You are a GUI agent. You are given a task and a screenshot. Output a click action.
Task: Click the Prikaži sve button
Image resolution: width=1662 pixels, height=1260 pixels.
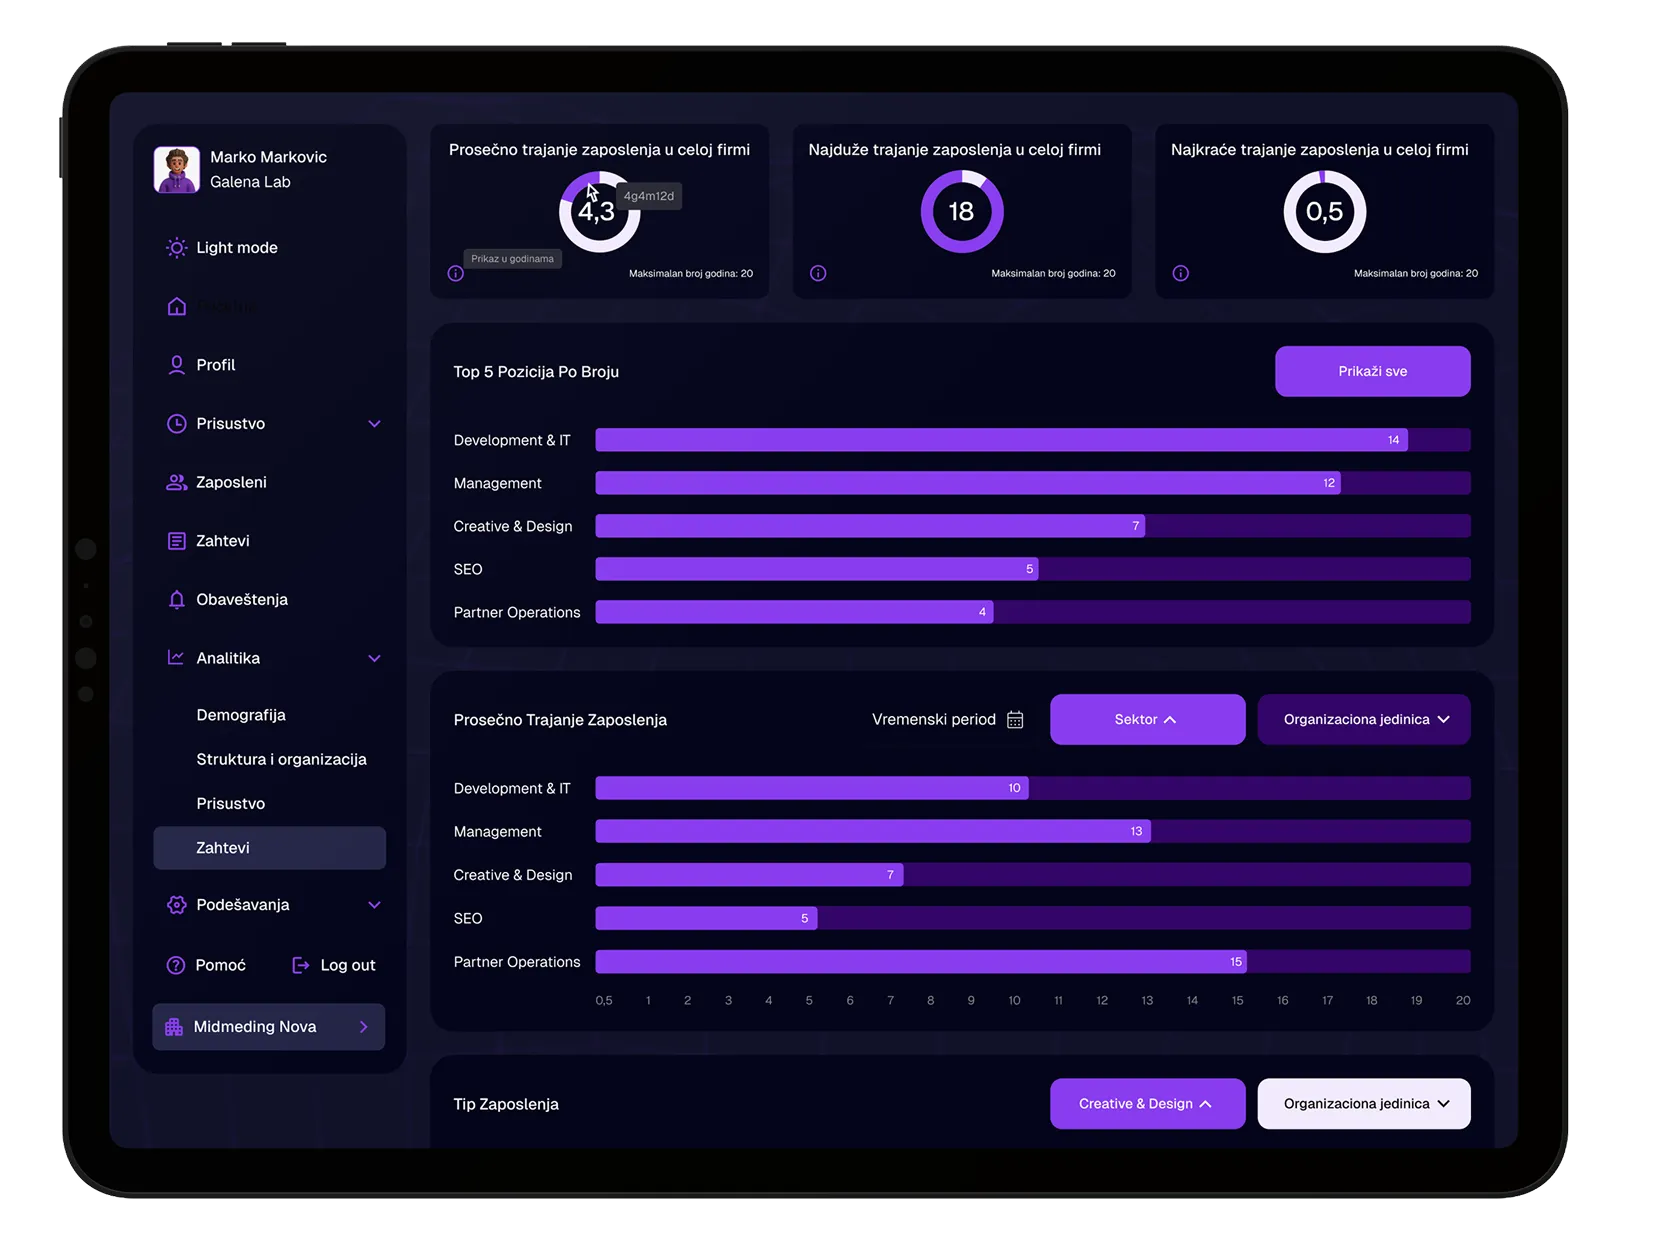pyautogui.click(x=1372, y=371)
